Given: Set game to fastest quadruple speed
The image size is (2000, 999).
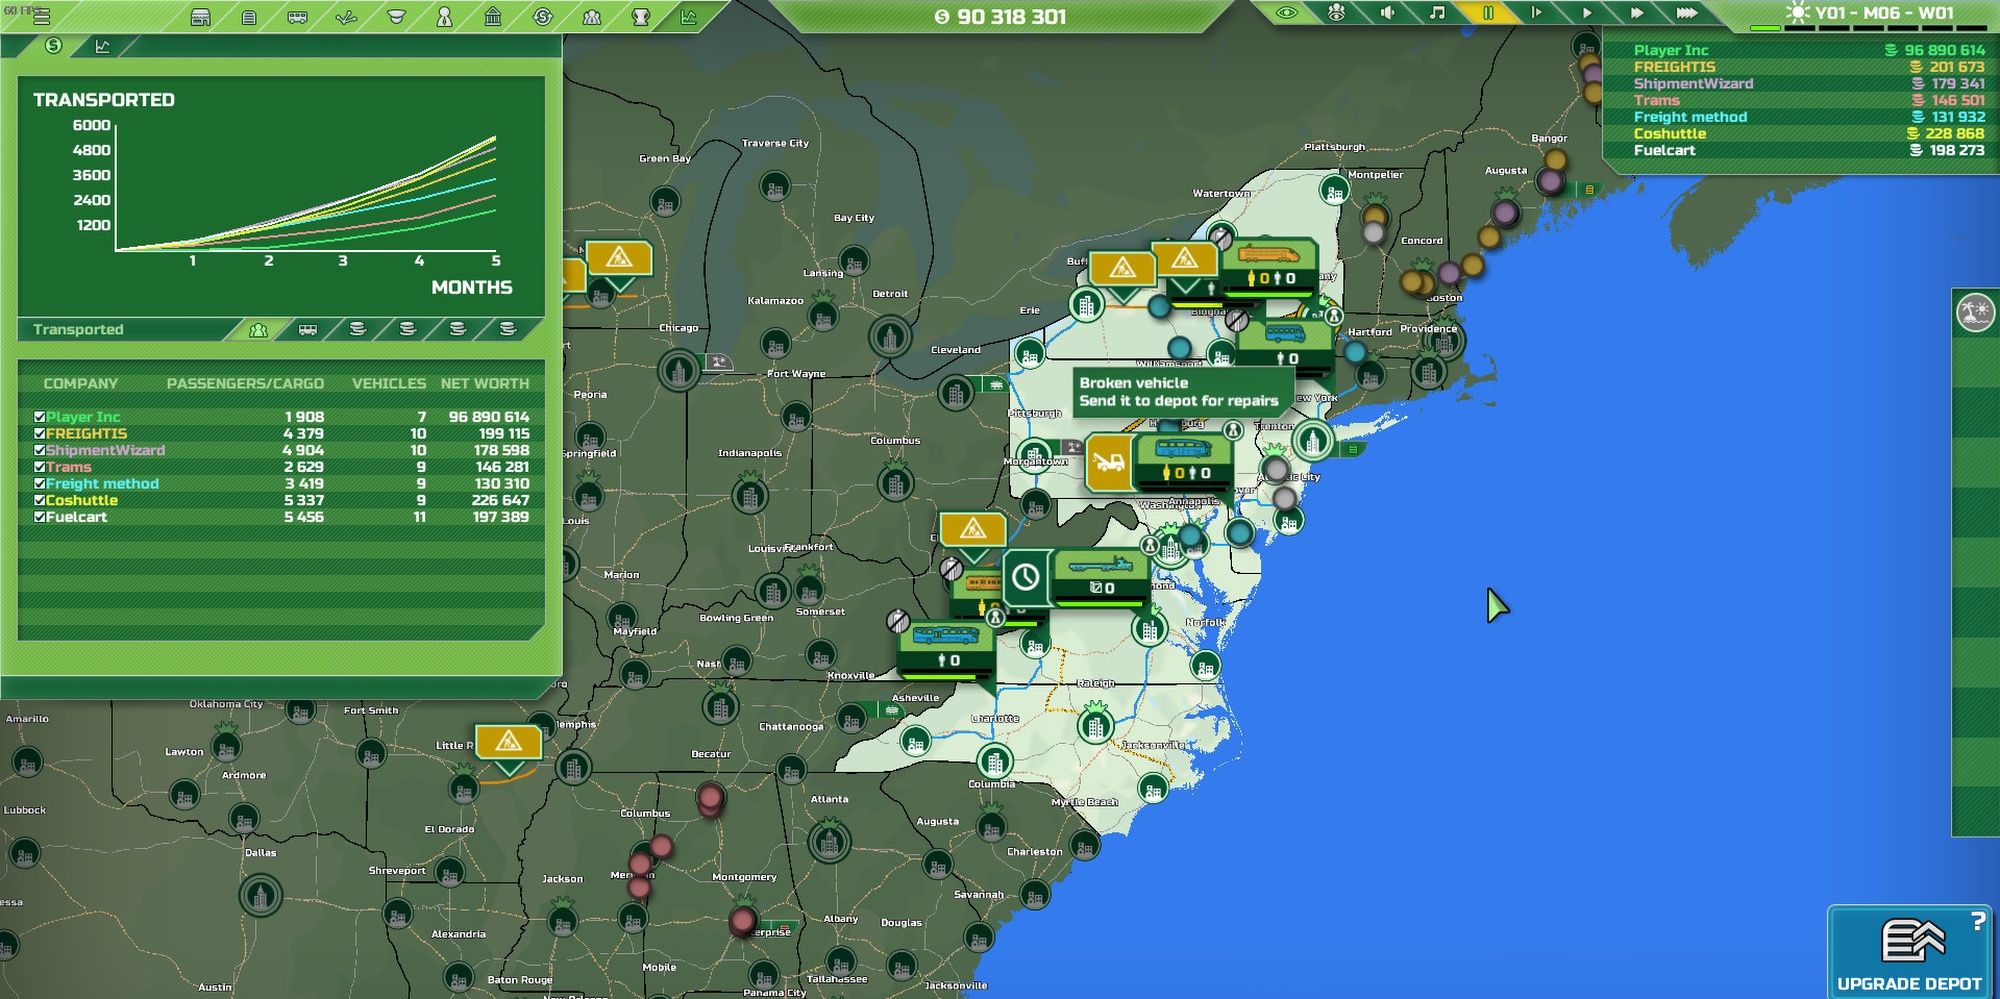Looking at the screenshot, I should pos(1687,13).
